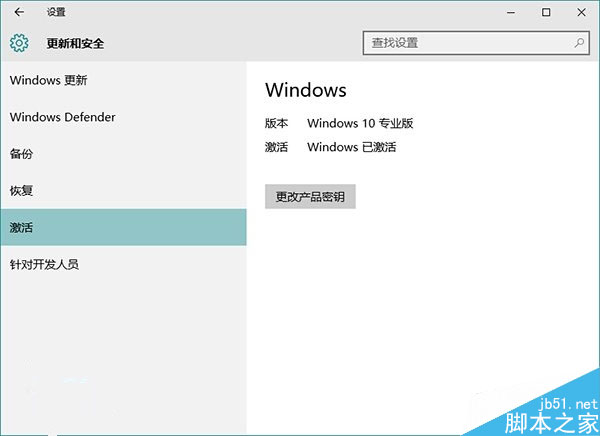
Task: Select 备份 in the sidebar
Action: (x=123, y=154)
